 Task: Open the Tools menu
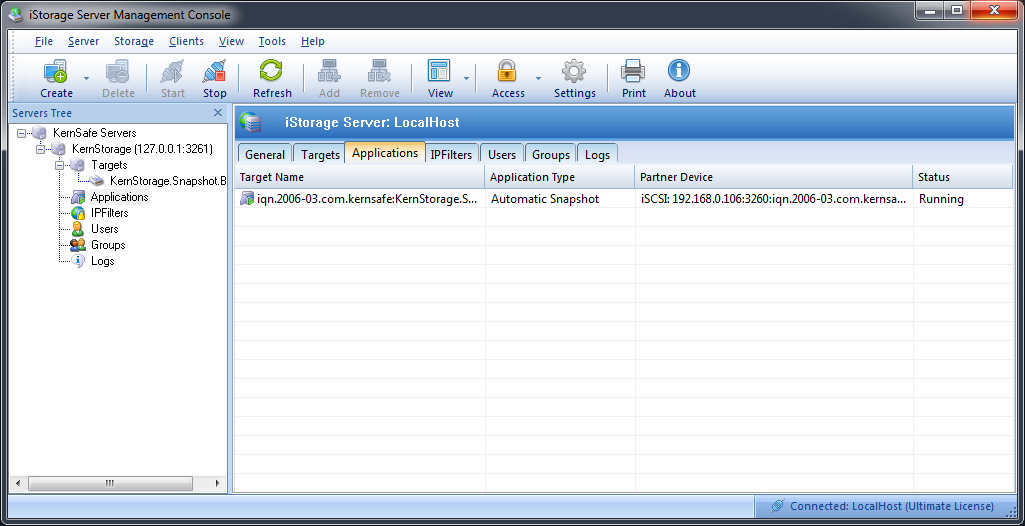coord(272,41)
